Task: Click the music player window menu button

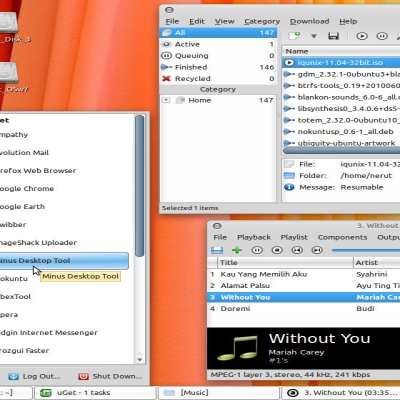Action: pos(217,226)
